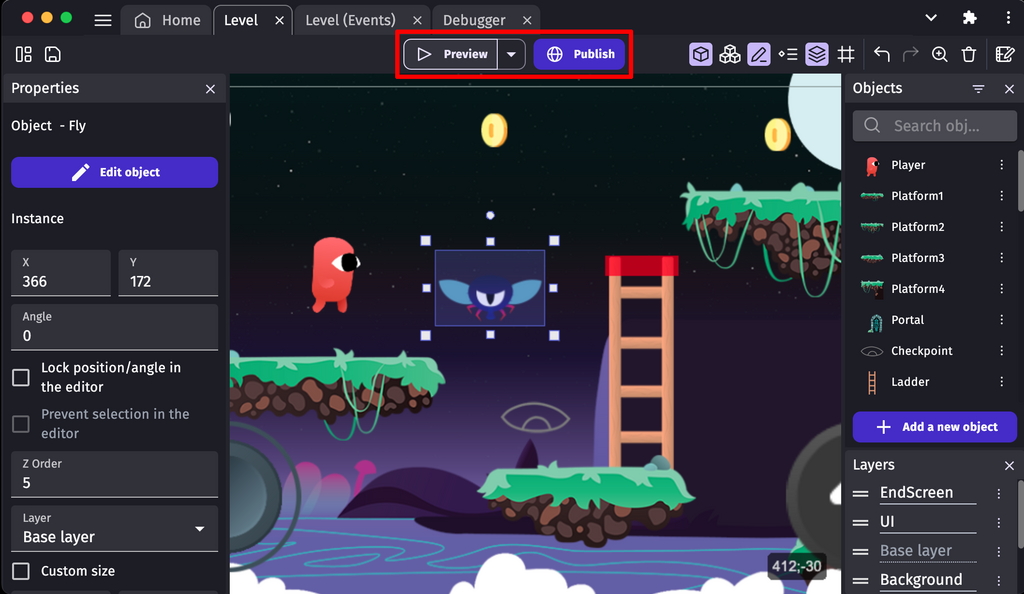
Task: Delete selection with the trash icon
Action: [968, 54]
